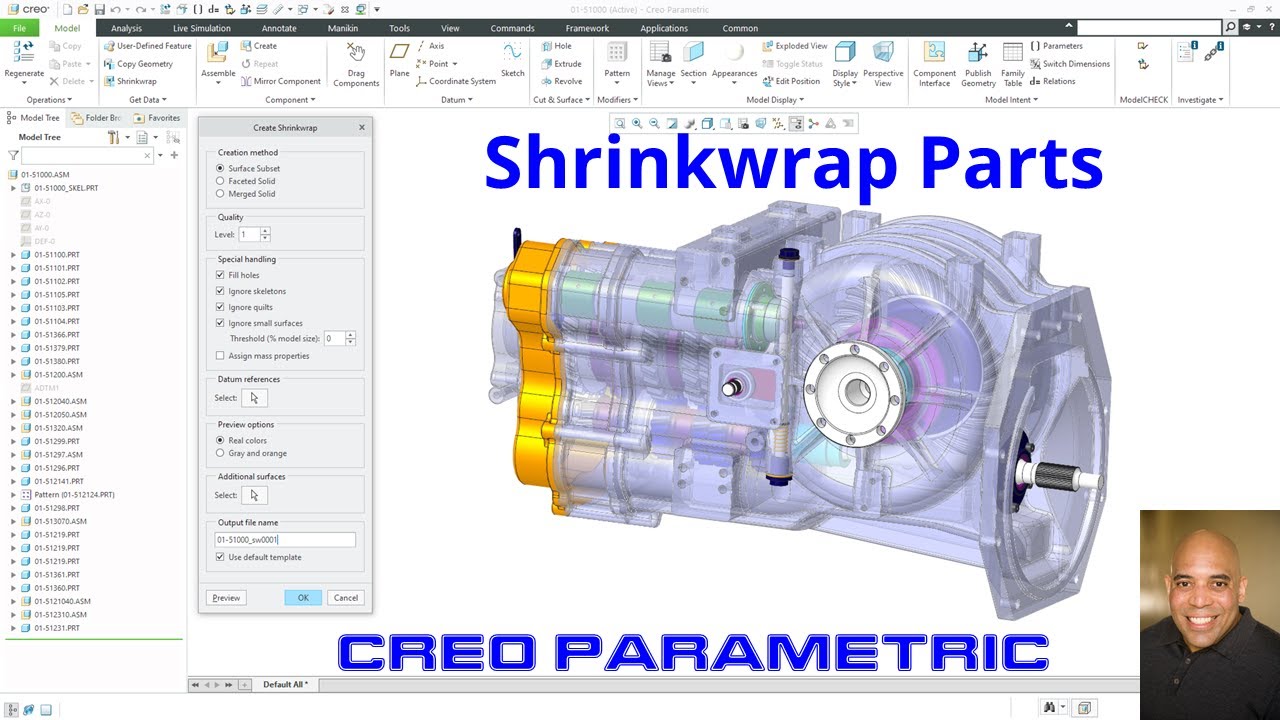The height and width of the screenshot is (720, 1280).
Task: Cancel the Create Shrinkwrap dialog
Action: pos(346,598)
